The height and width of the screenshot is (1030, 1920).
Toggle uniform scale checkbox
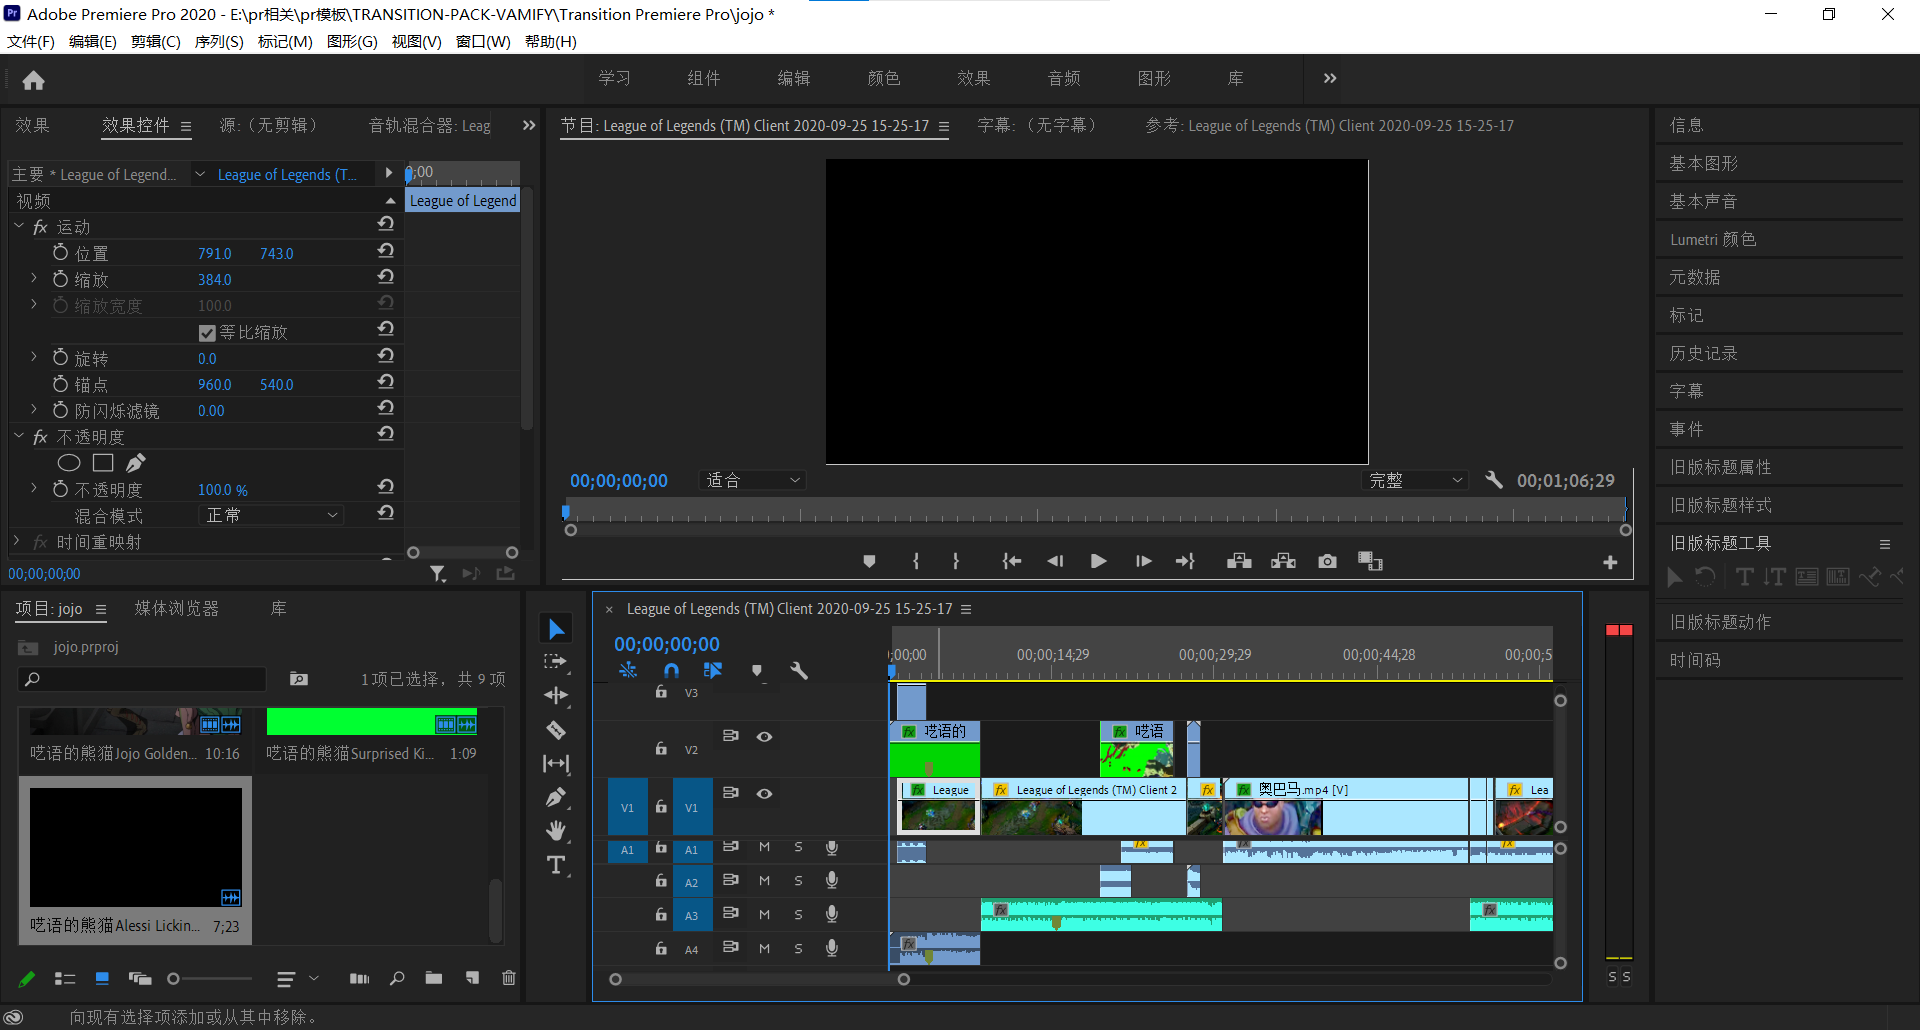pyautogui.click(x=207, y=333)
